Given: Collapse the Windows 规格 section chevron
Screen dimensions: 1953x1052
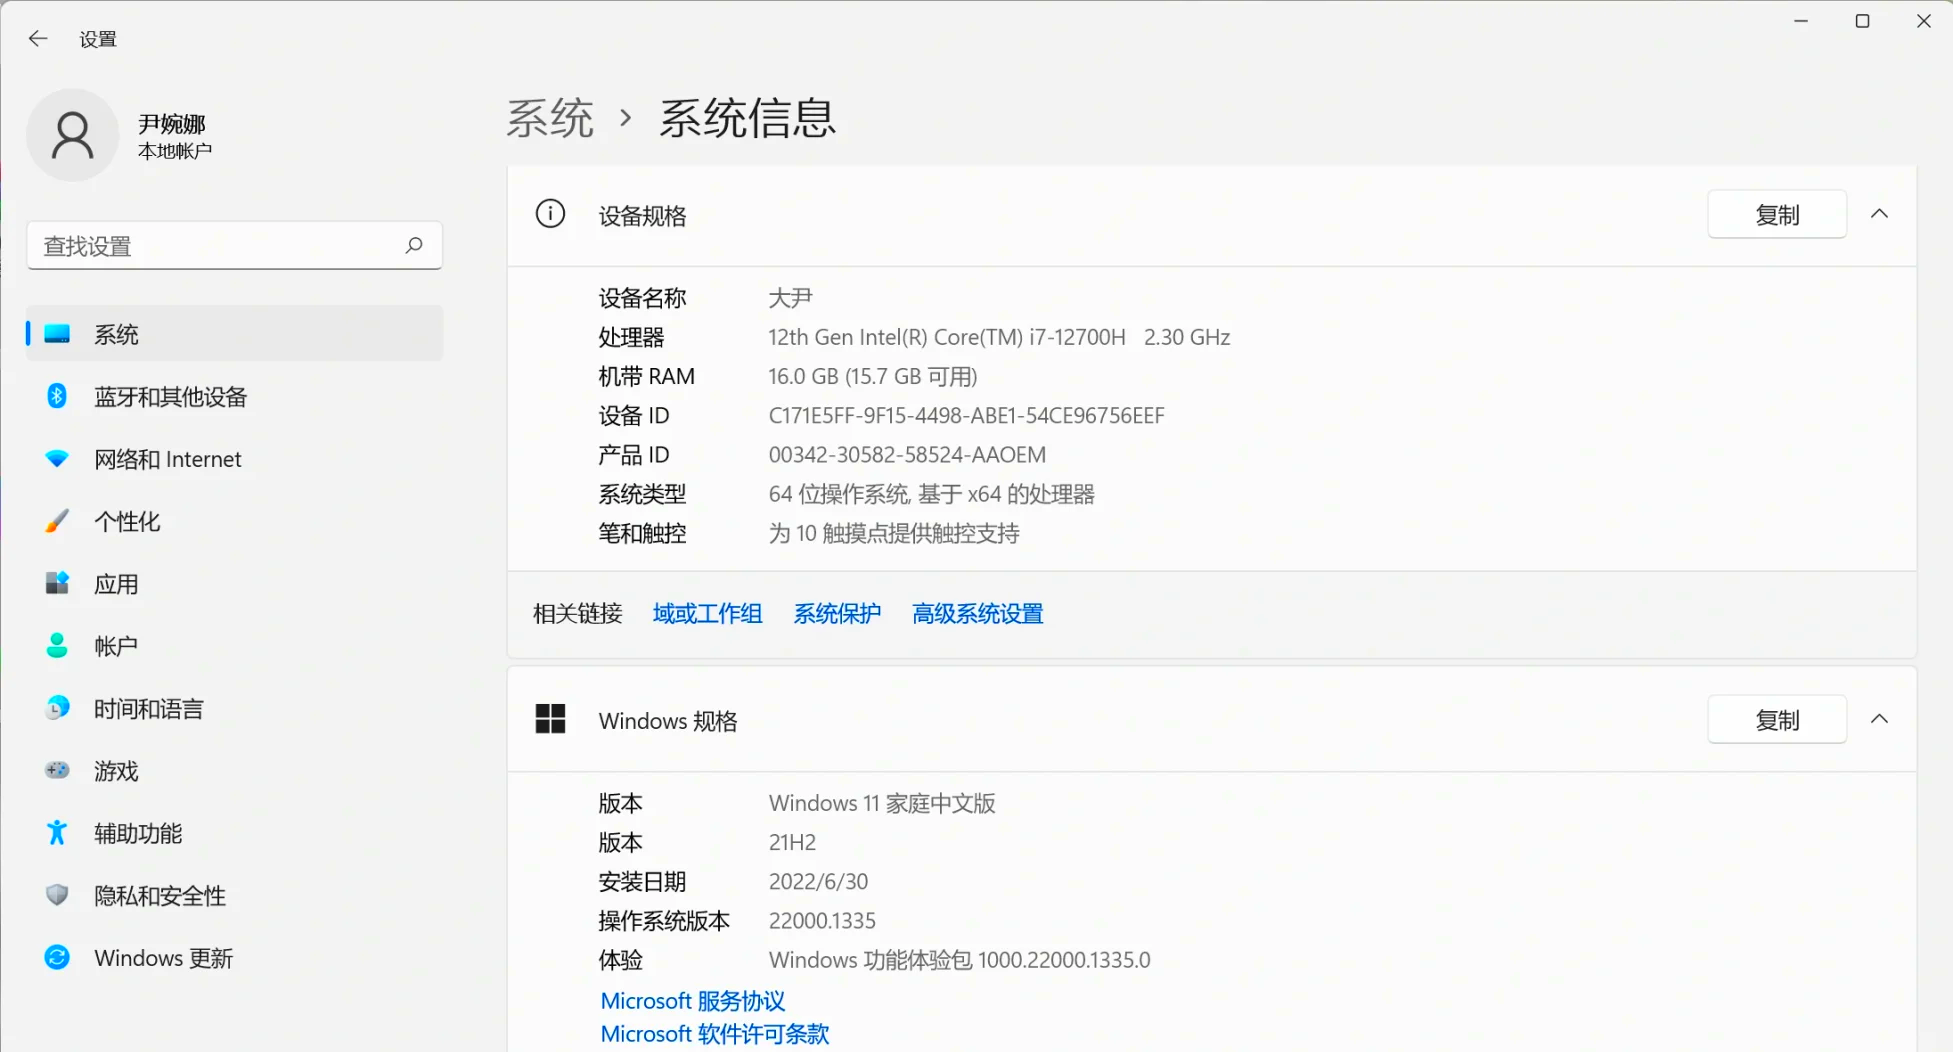Looking at the screenshot, I should 1880,719.
